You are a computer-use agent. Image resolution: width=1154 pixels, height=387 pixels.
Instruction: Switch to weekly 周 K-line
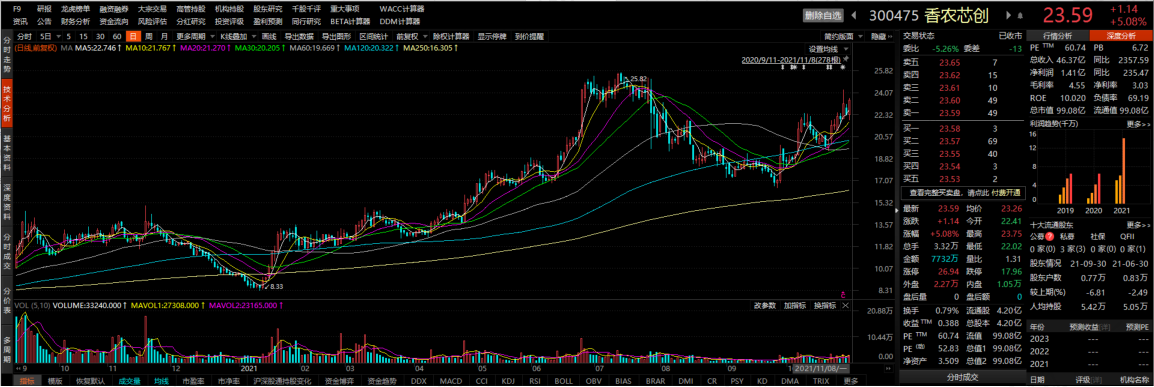coord(149,36)
